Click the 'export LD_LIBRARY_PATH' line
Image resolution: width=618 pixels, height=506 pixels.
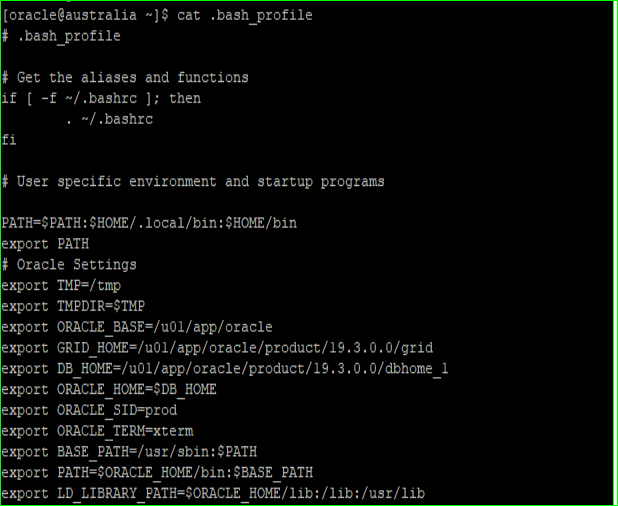[213, 493]
